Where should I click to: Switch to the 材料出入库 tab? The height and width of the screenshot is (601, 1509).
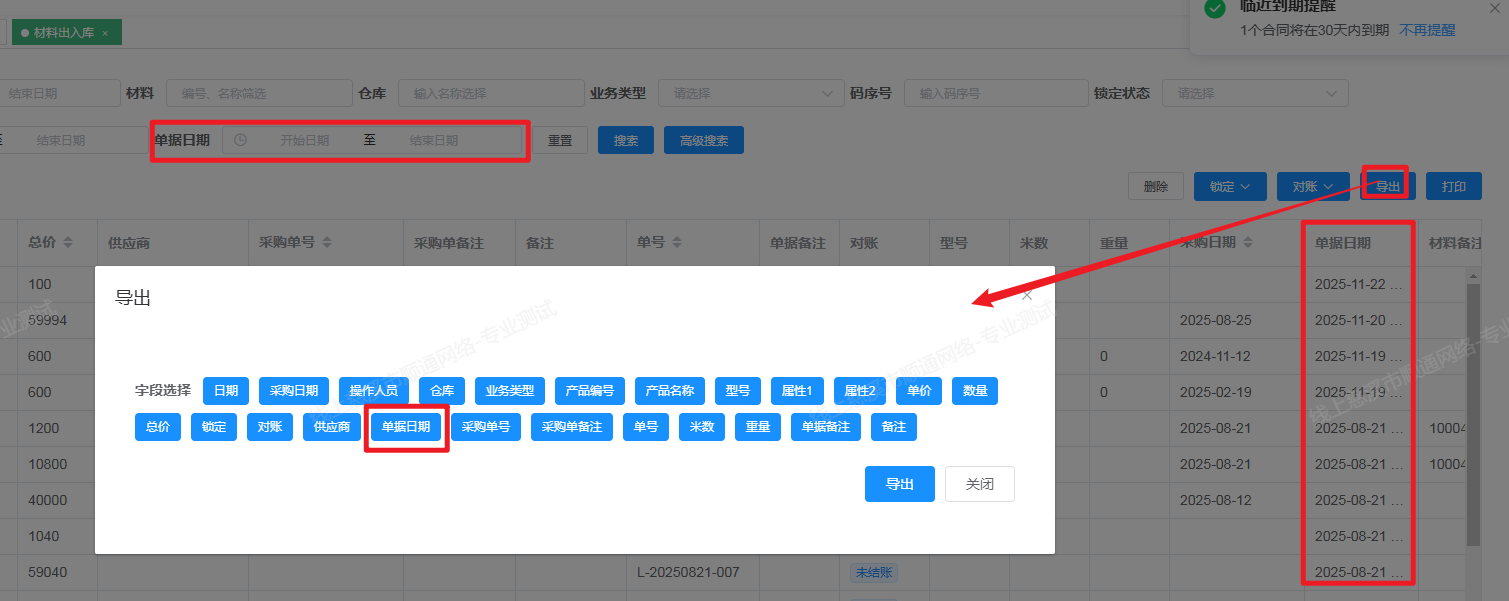pyautogui.click(x=63, y=33)
